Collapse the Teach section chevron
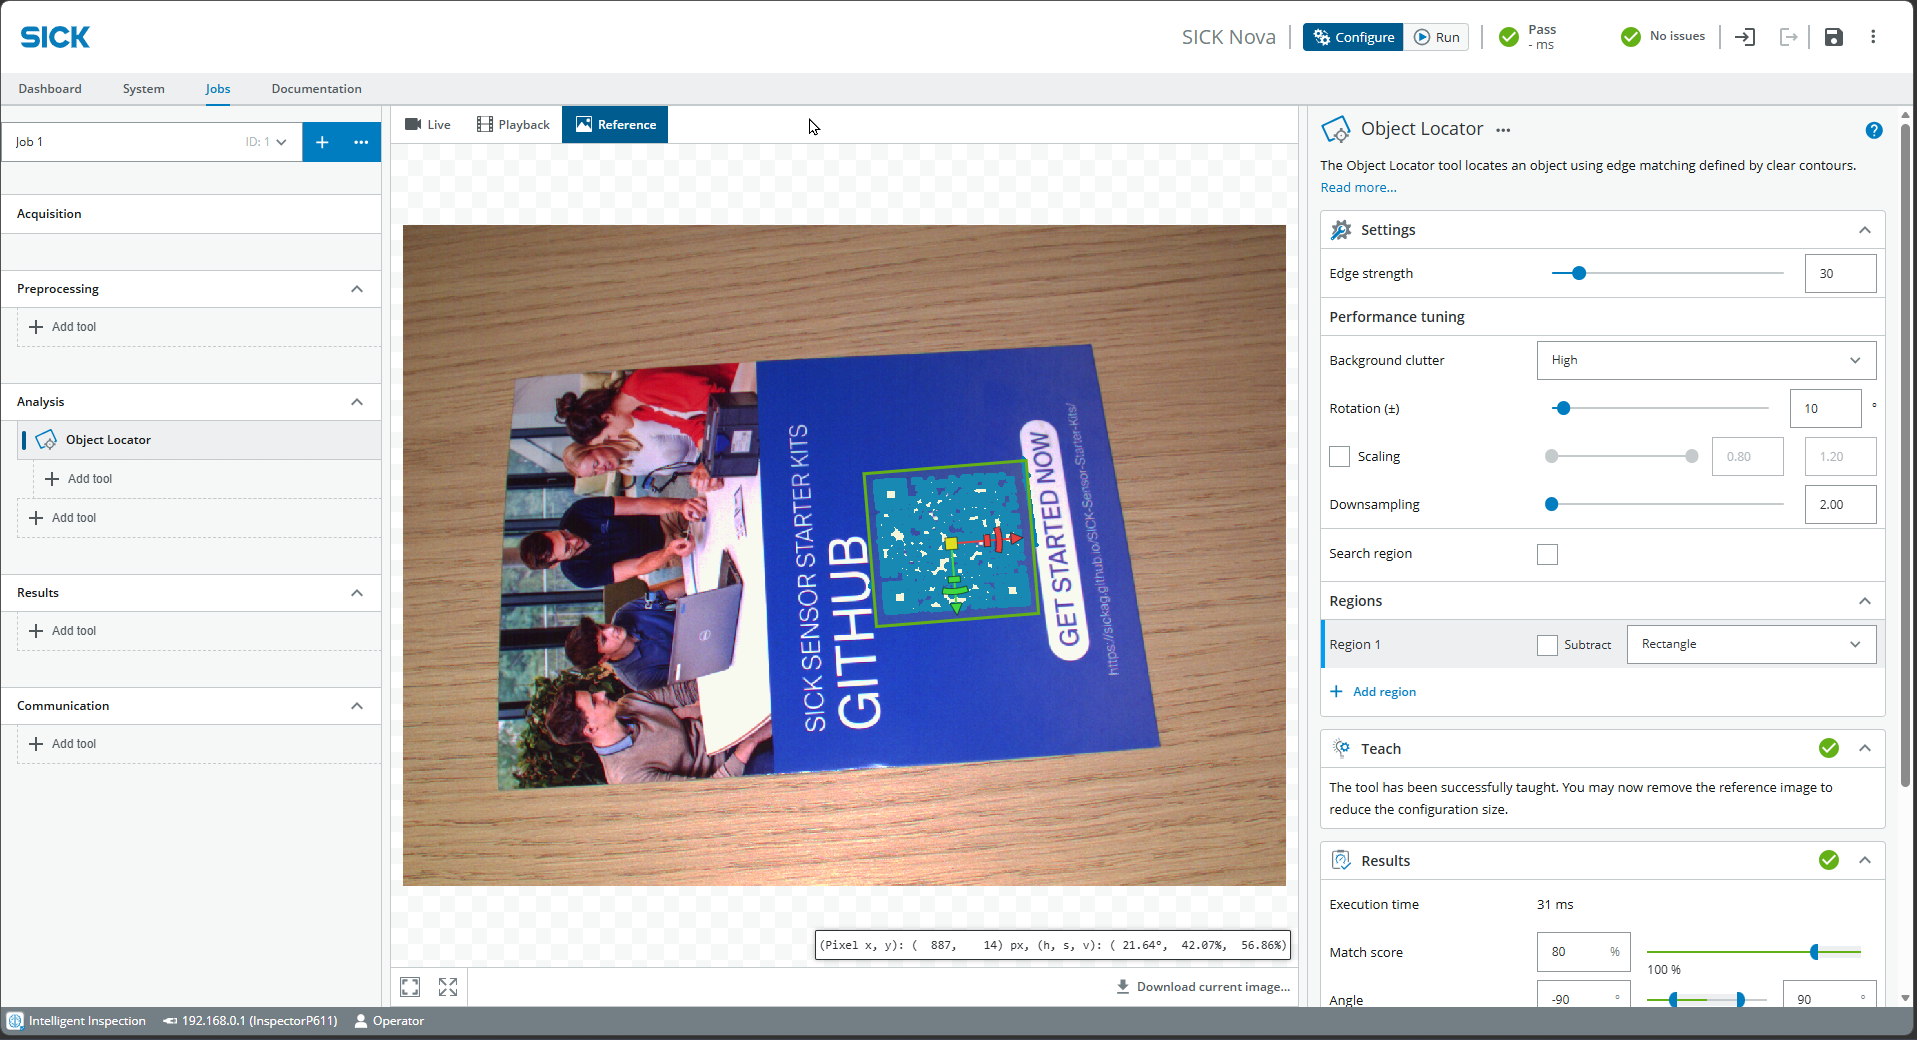Screen dimensions: 1917x1040 coord(1865,748)
